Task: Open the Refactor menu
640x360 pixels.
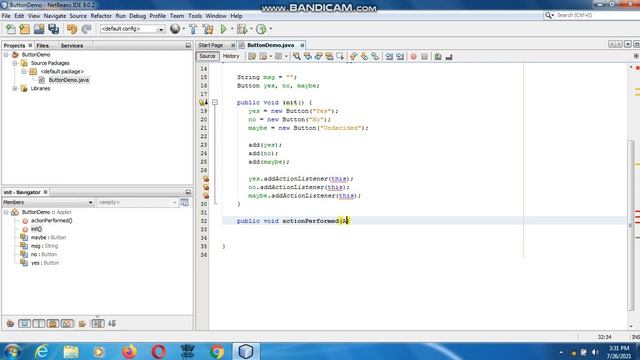Action: pos(101,16)
